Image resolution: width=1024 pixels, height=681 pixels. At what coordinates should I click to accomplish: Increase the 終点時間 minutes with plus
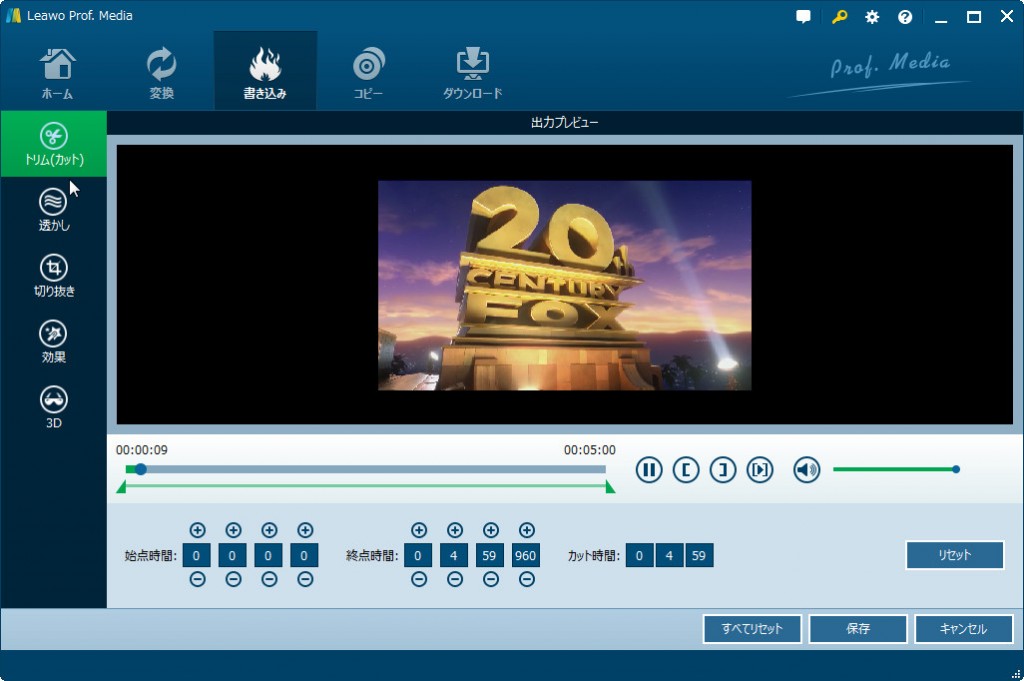tap(455, 530)
